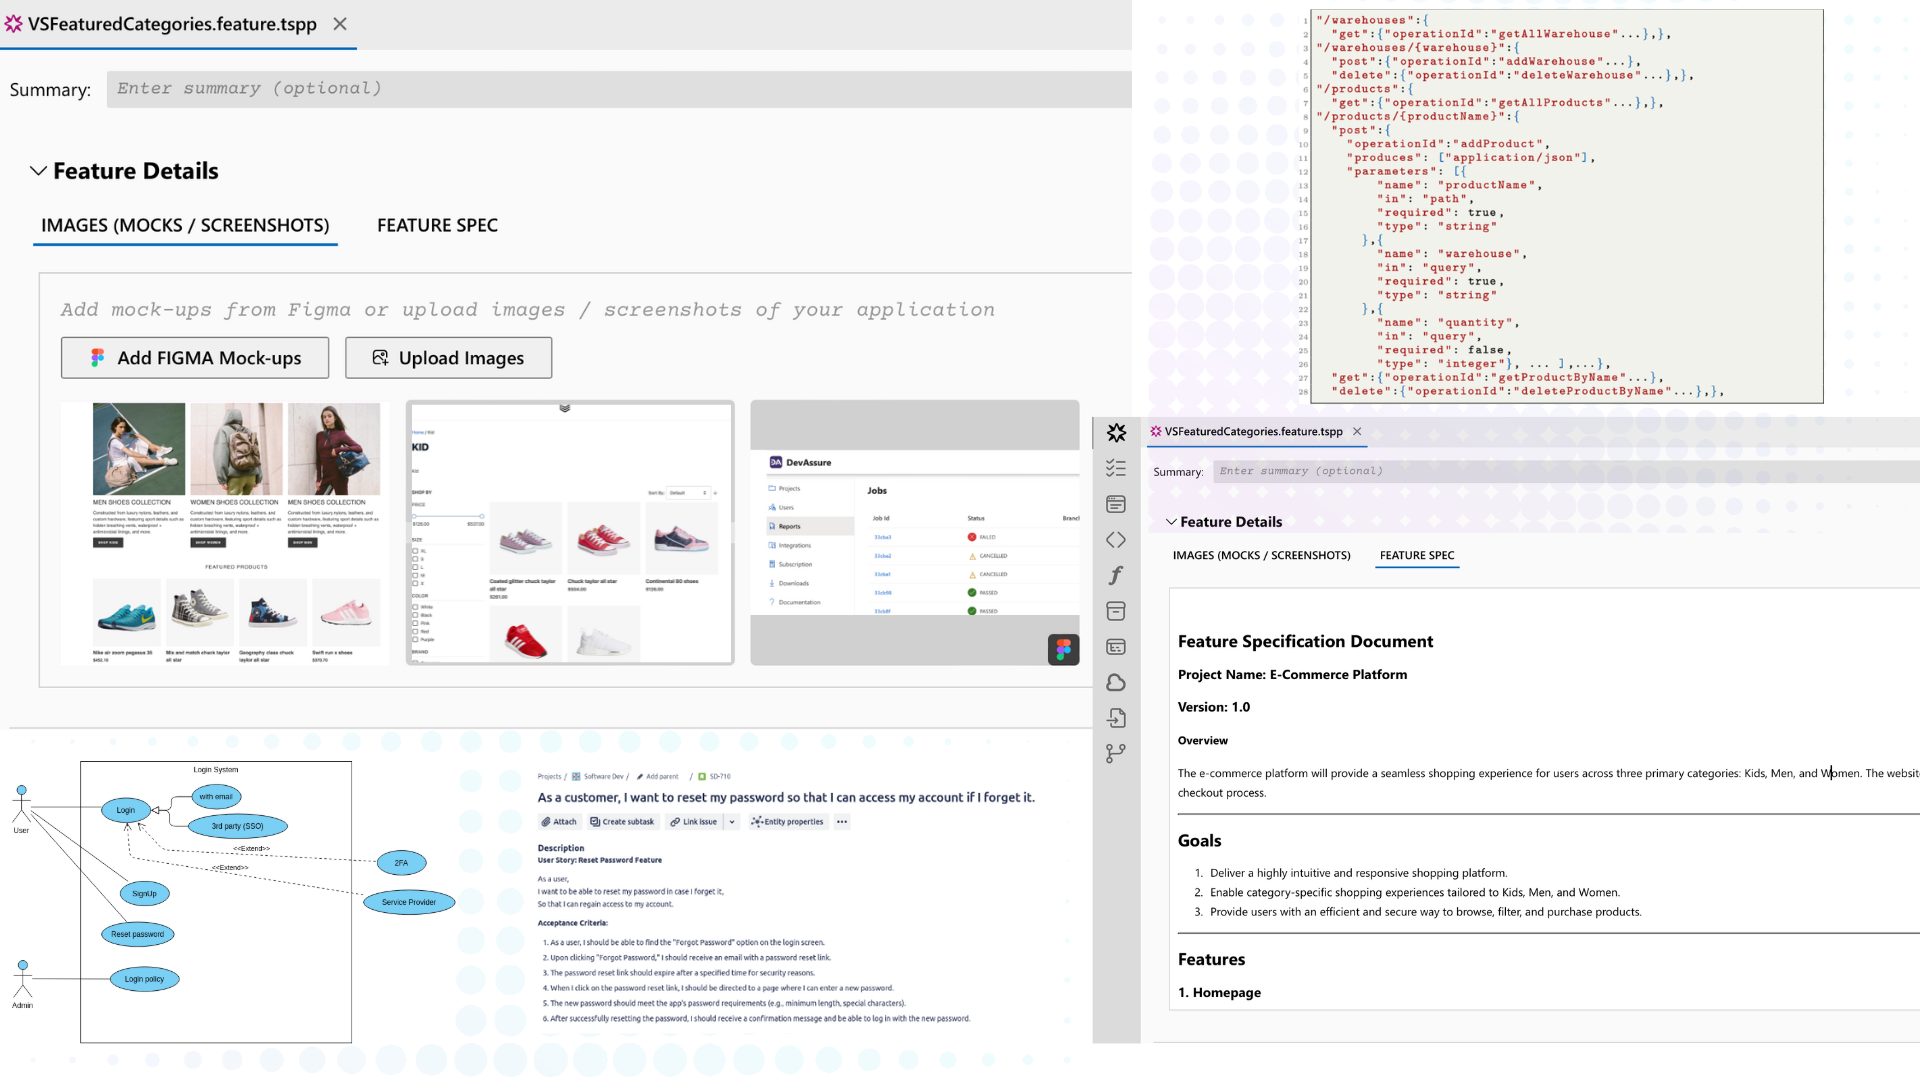The image size is (1920, 1080).
Task: Check the Pink color checkbox
Action: click(x=416, y=623)
